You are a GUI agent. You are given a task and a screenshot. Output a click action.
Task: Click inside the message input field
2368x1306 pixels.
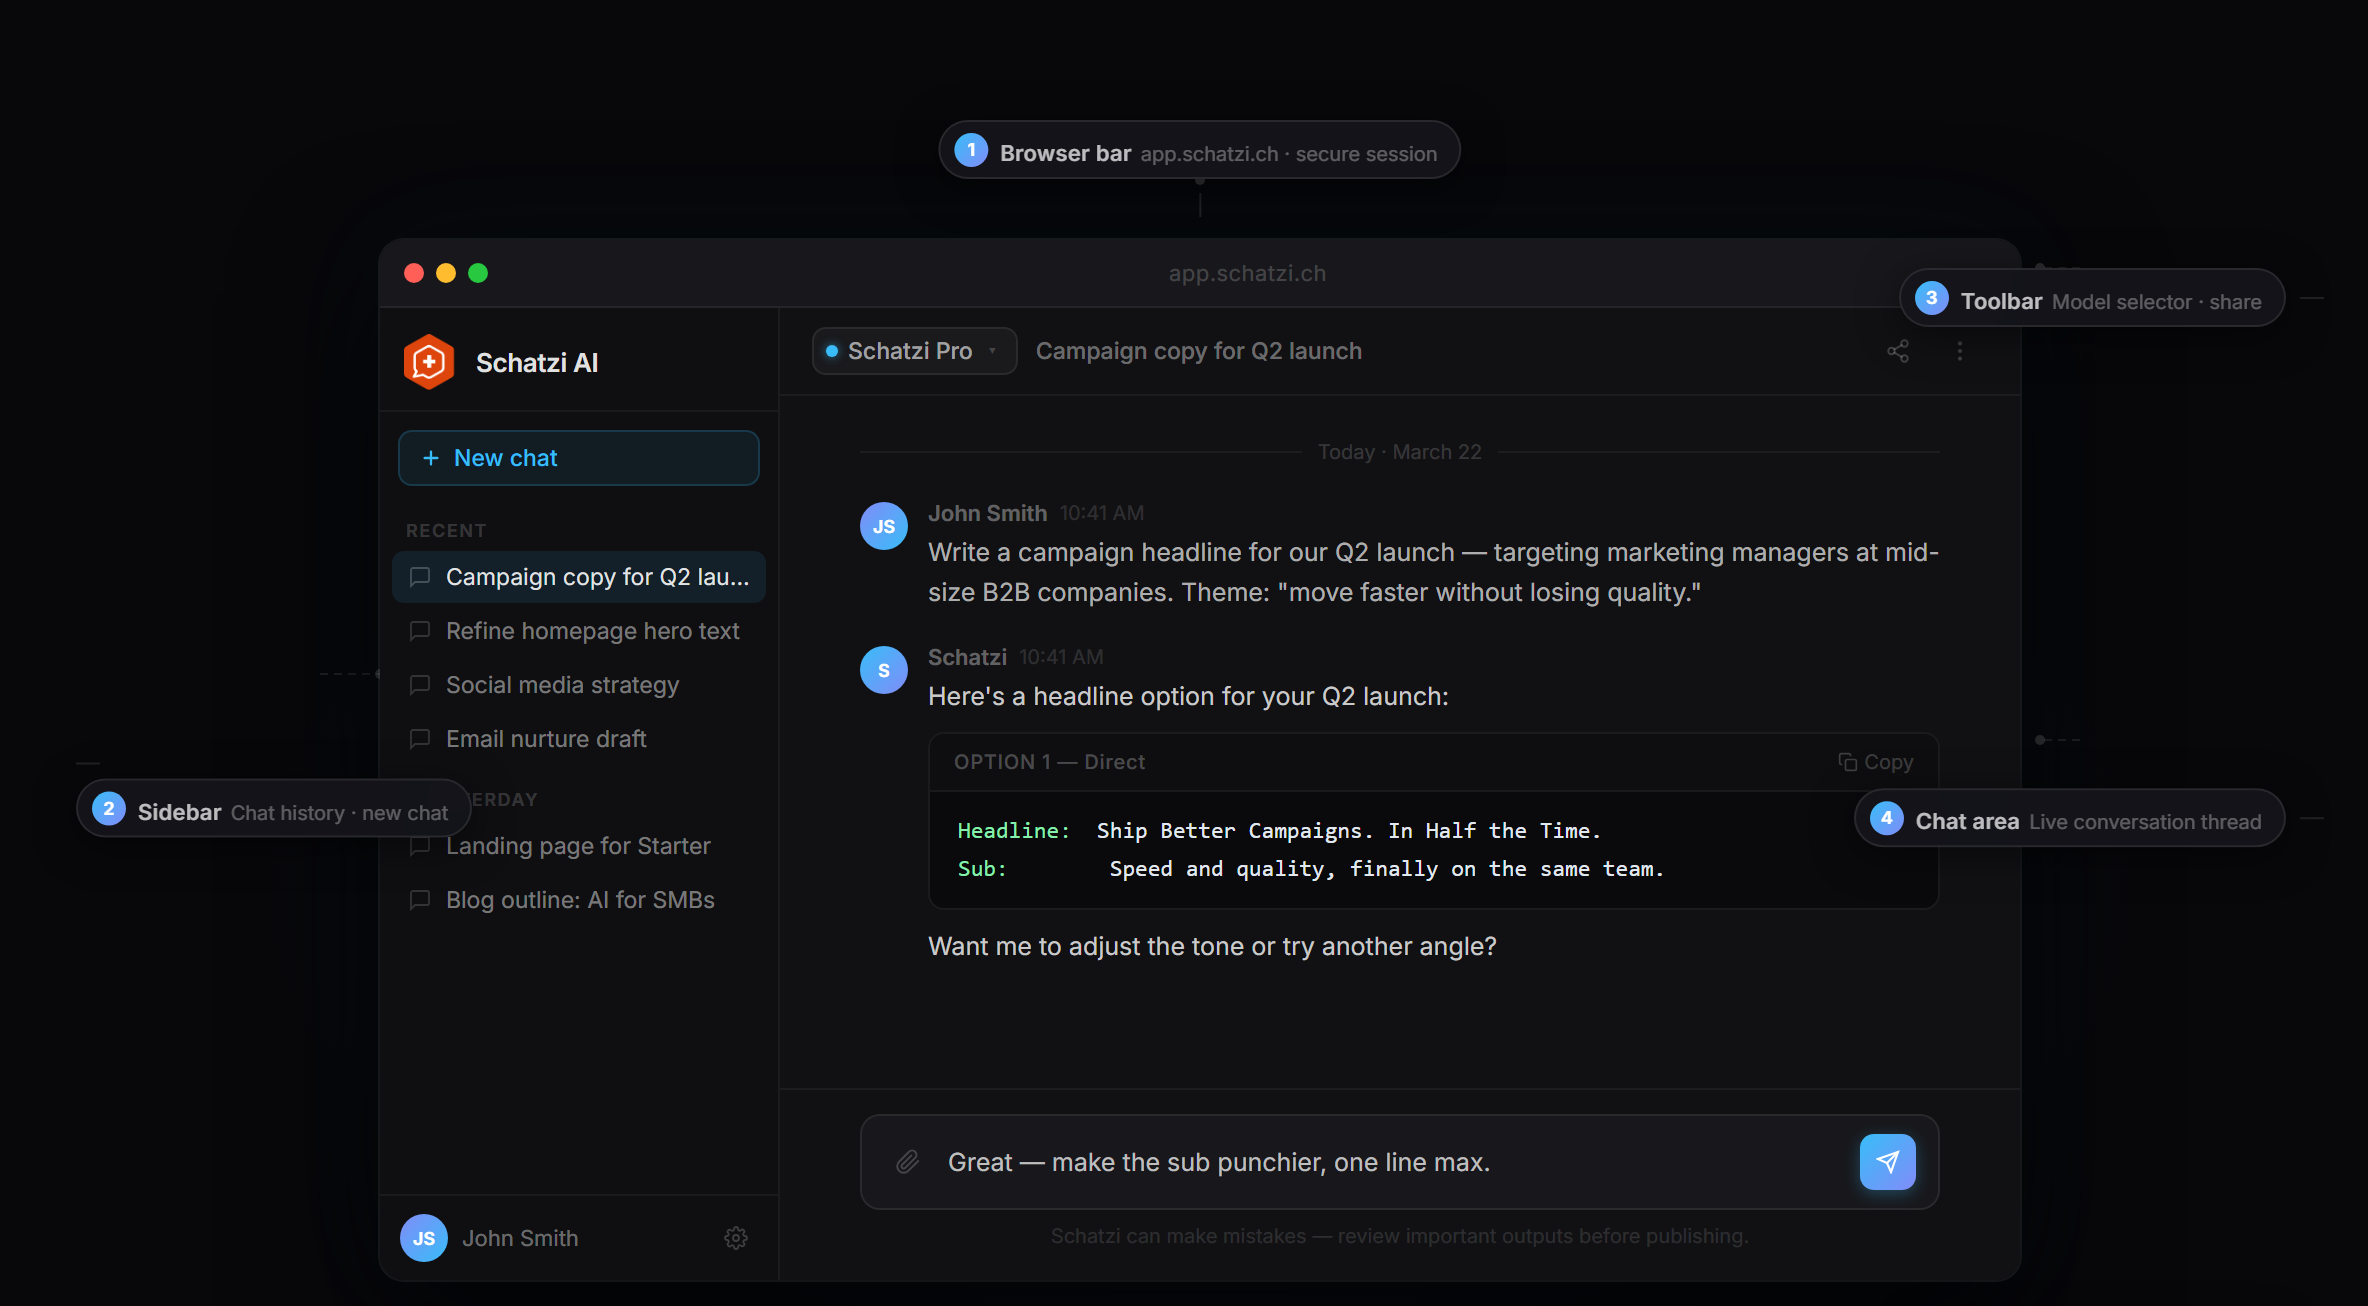[x=1300, y=1162]
